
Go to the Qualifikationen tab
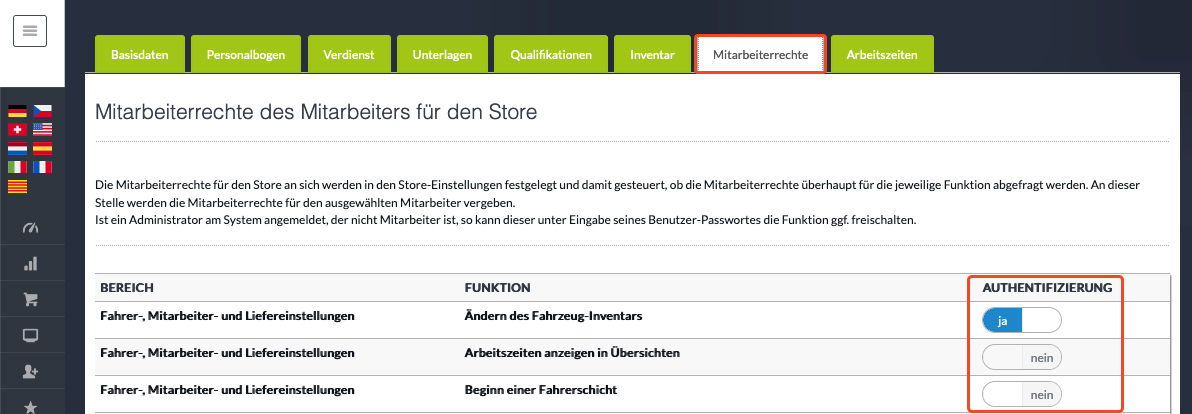pyautogui.click(x=551, y=54)
